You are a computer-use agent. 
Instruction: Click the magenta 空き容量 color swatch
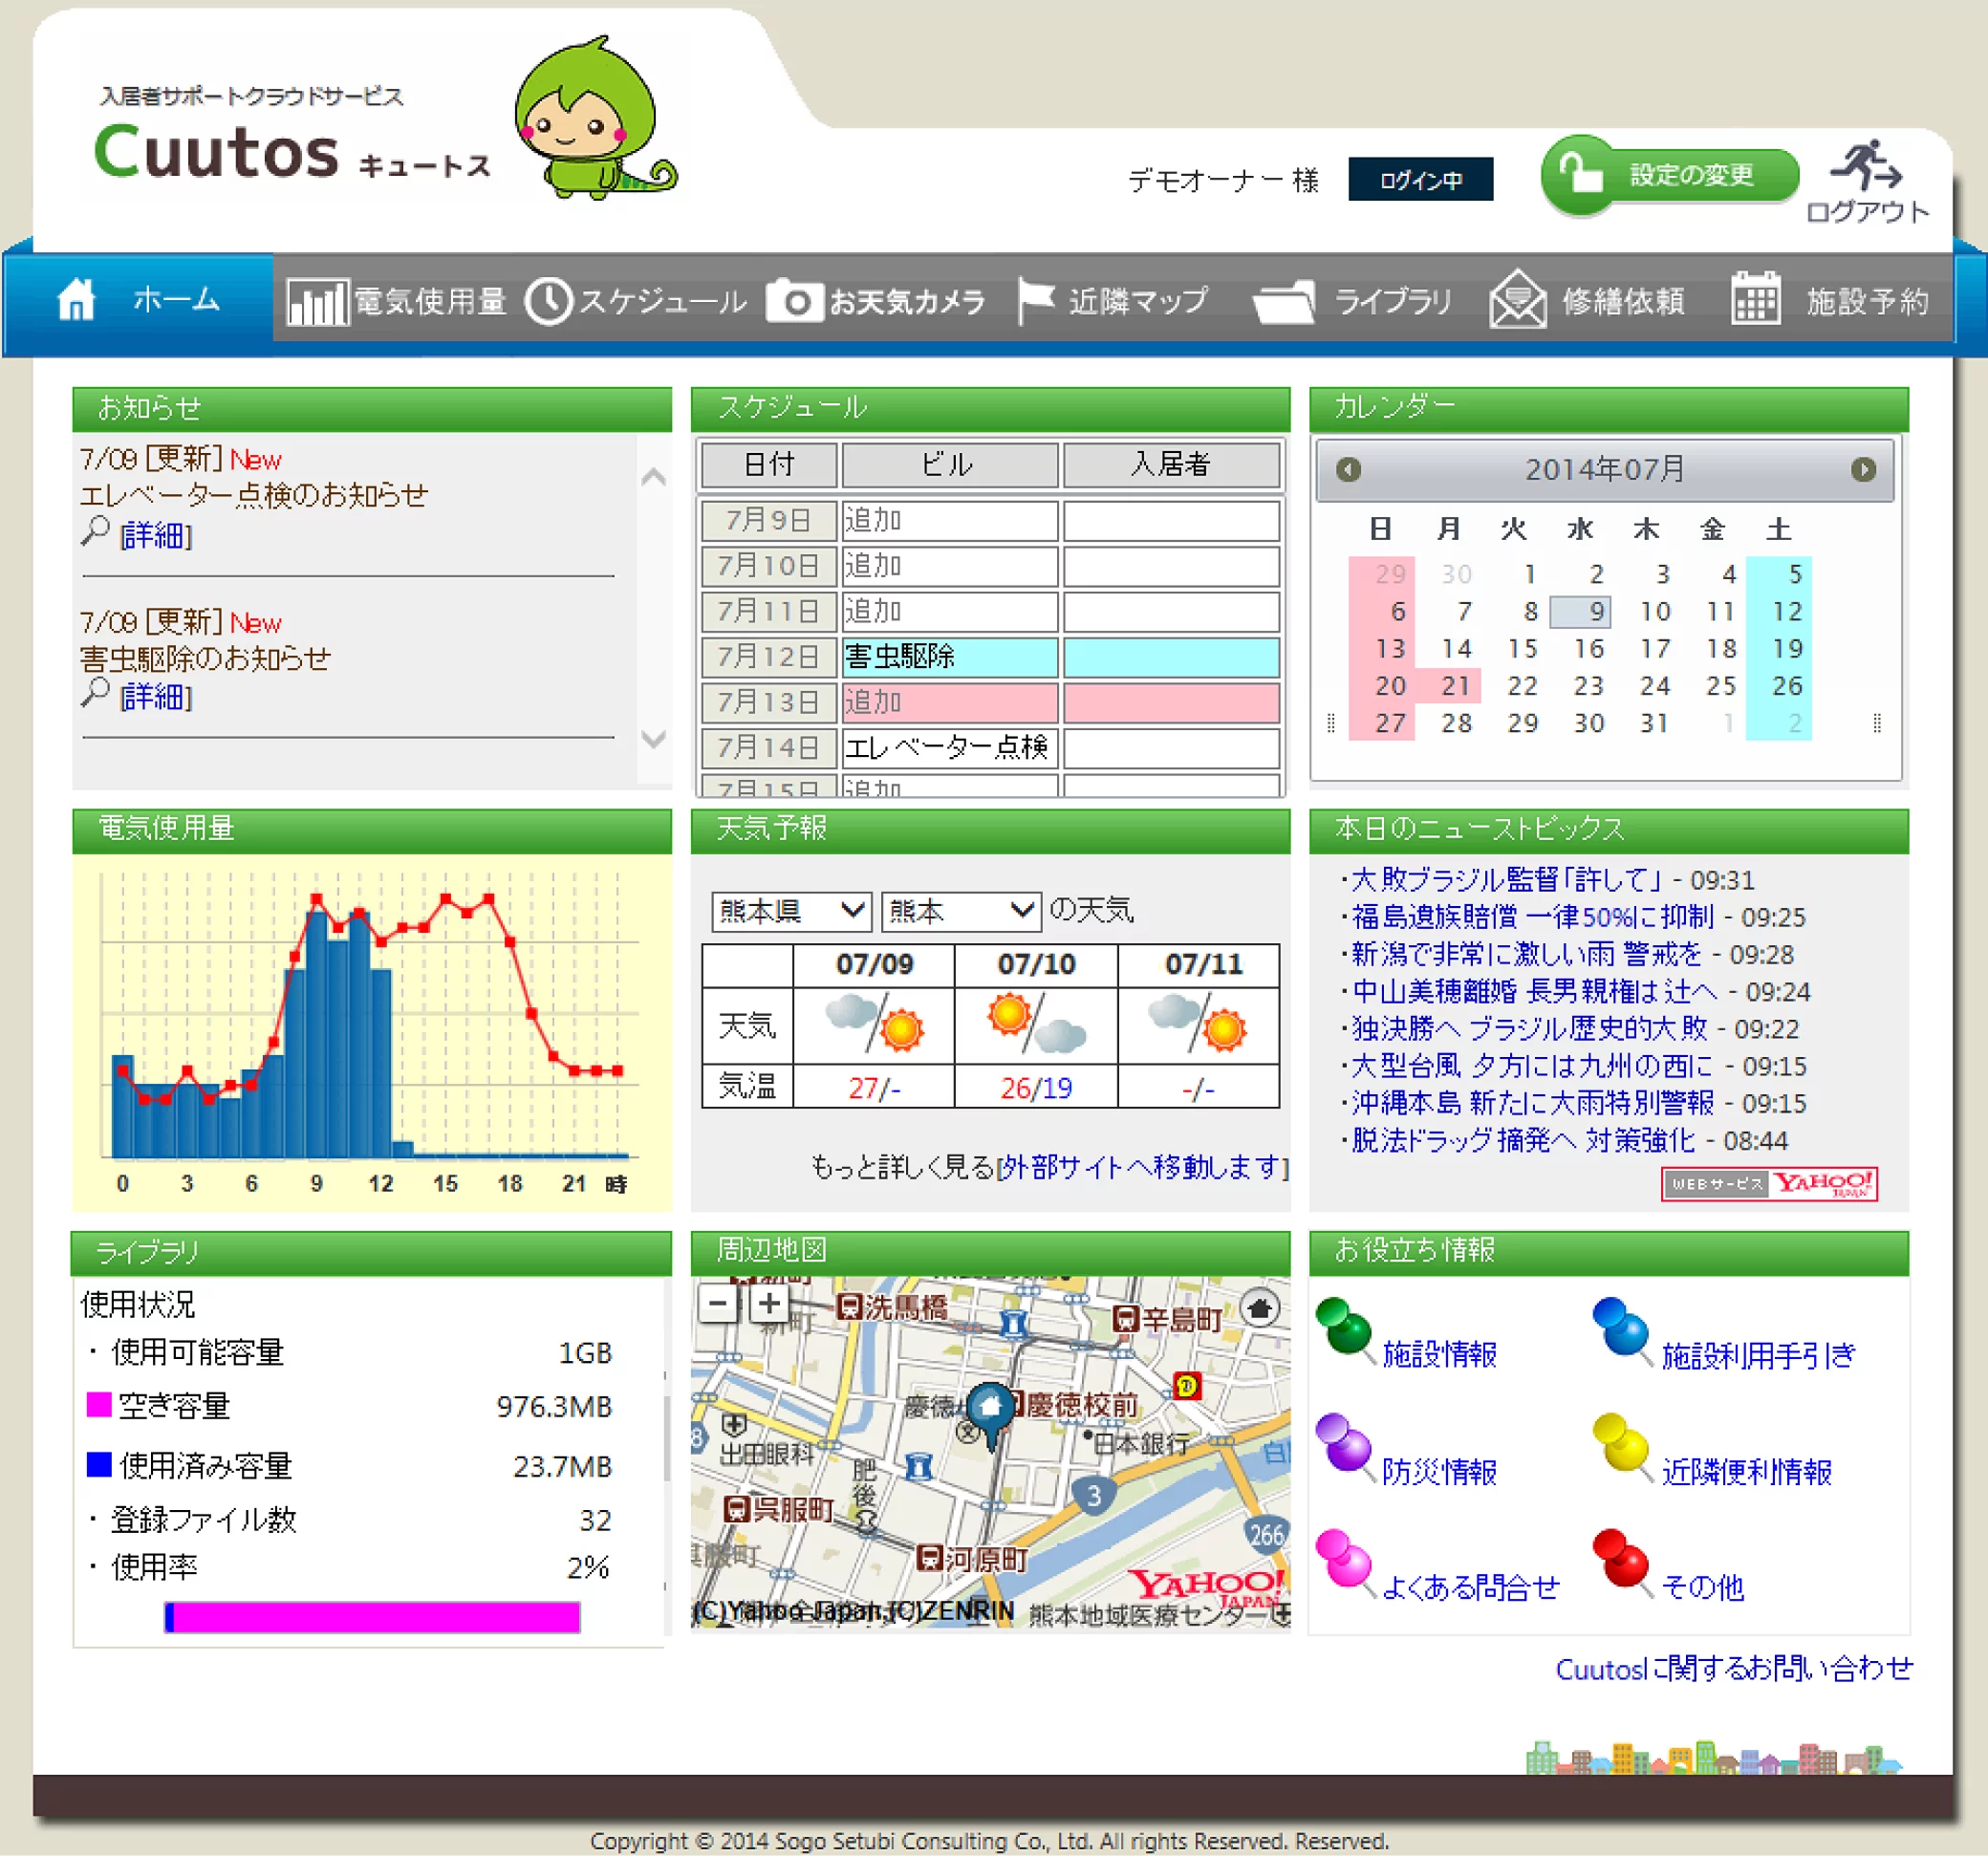(98, 1404)
